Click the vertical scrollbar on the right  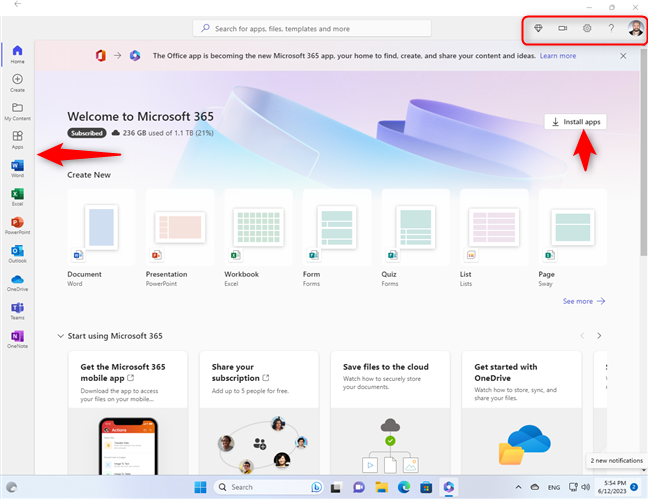pos(644,153)
